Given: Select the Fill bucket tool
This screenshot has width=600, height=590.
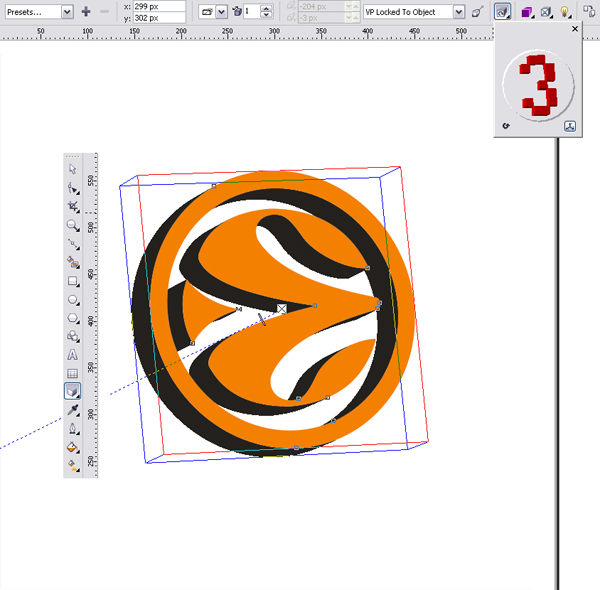Looking at the screenshot, I should [72, 447].
